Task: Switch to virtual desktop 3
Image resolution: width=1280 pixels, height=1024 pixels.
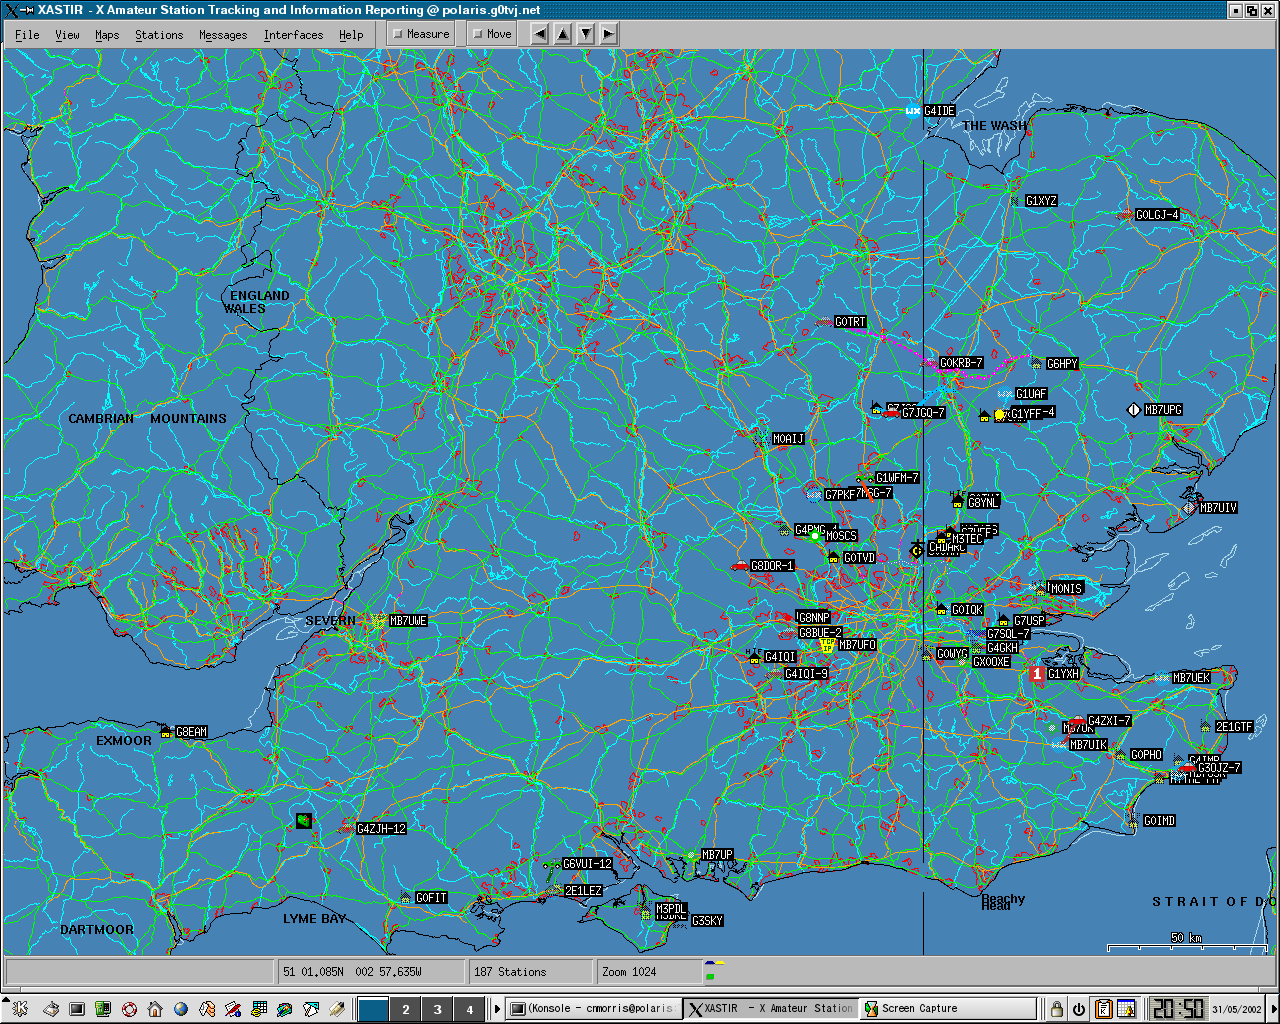Action: tap(437, 1009)
